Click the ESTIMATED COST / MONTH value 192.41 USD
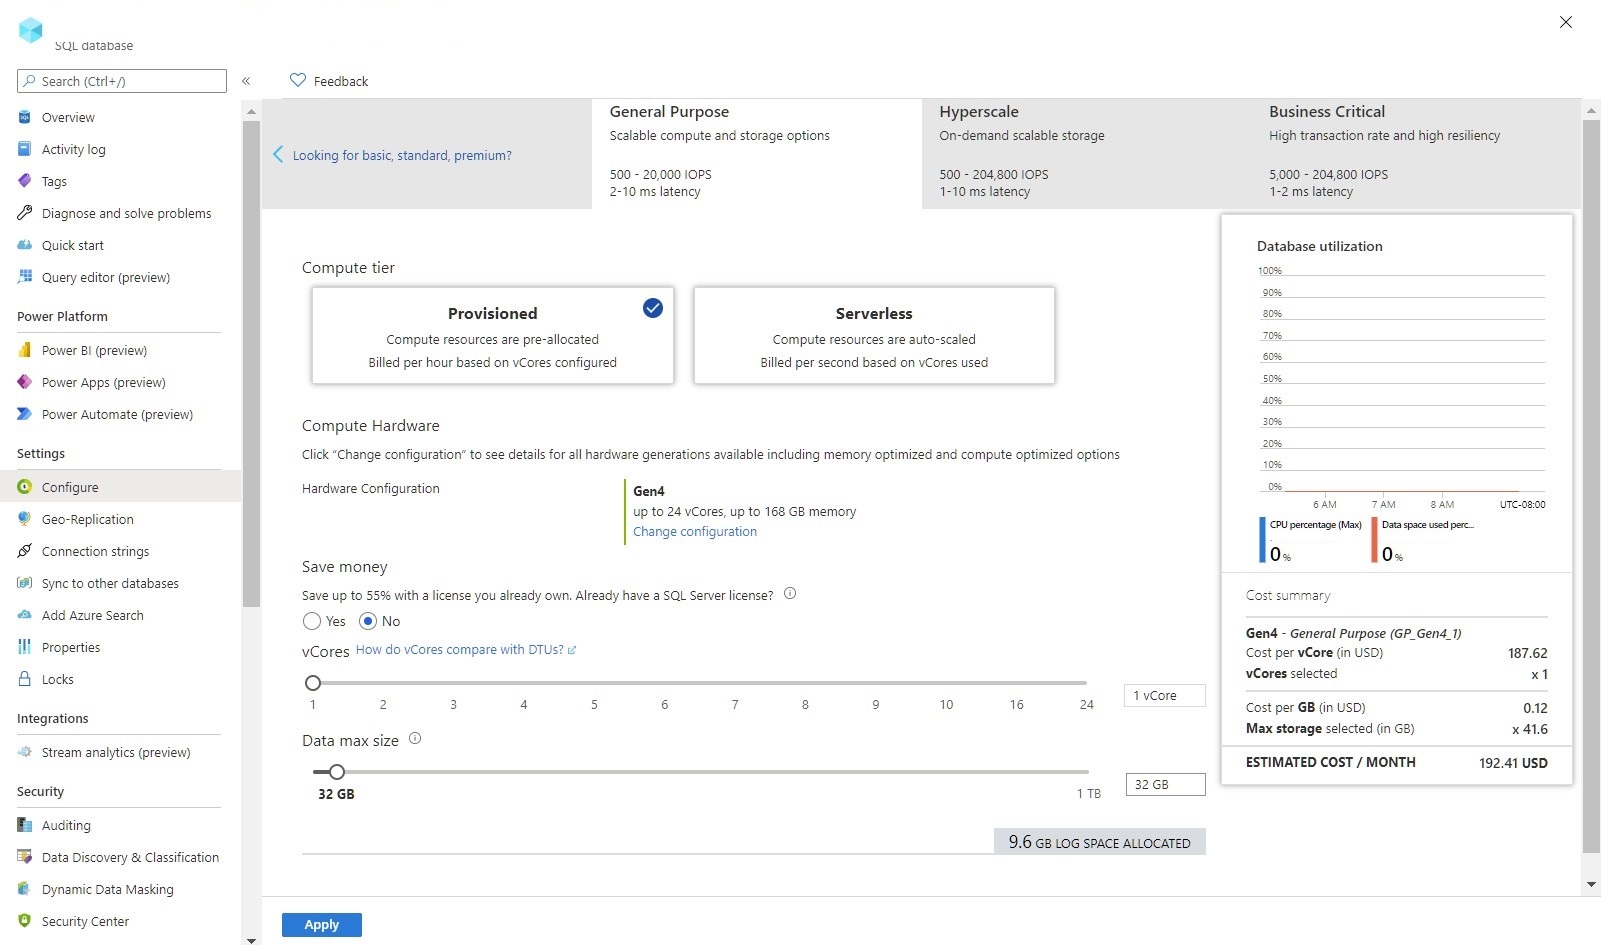1601x945 pixels. click(1513, 763)
